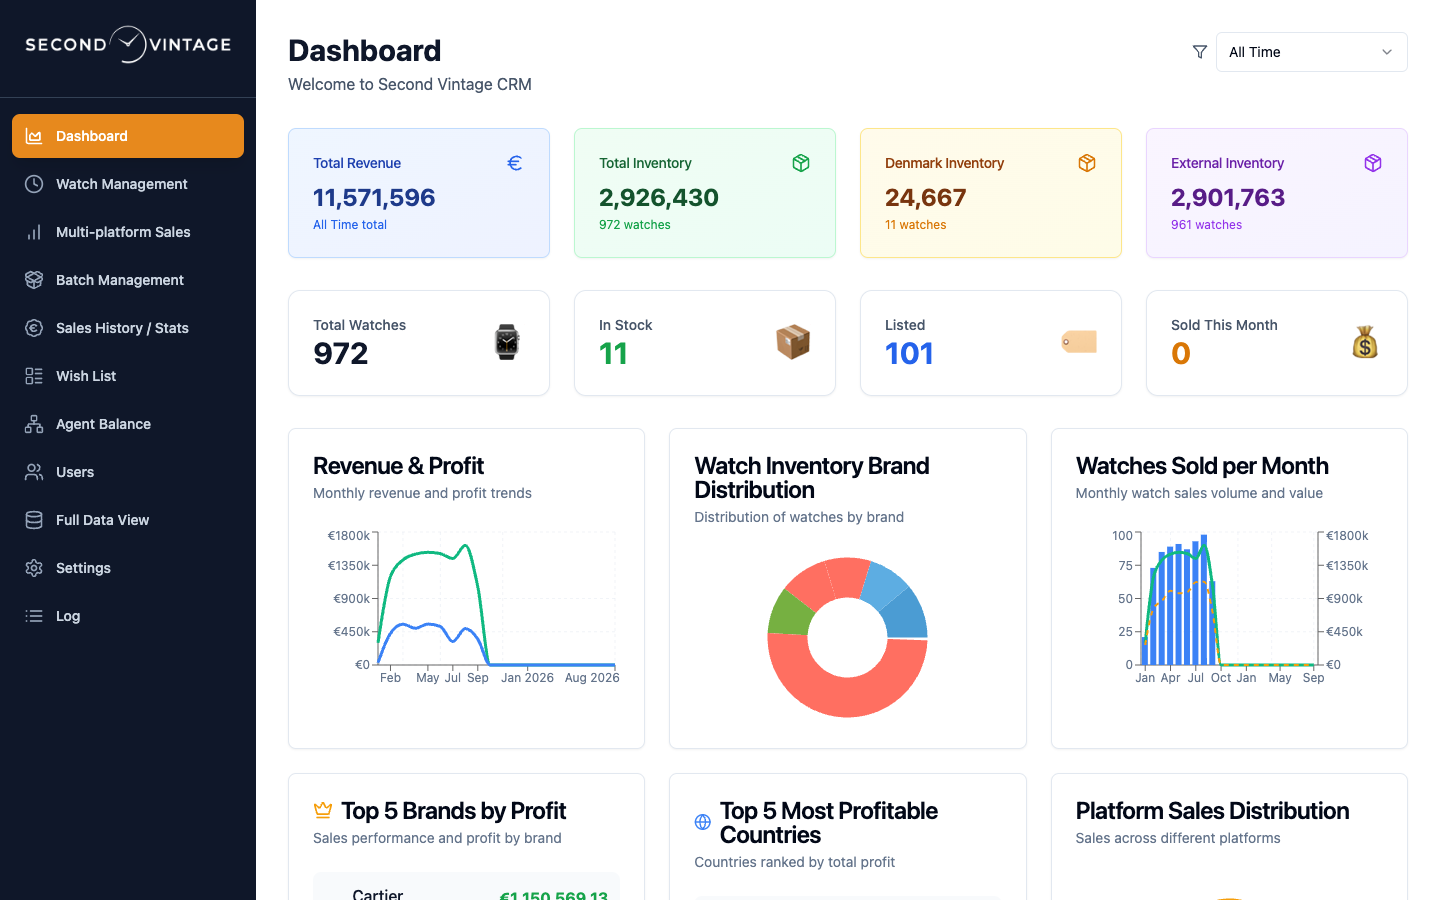
Task: Click the money bag icon in Sold This Month
Action: point(1365,342)
